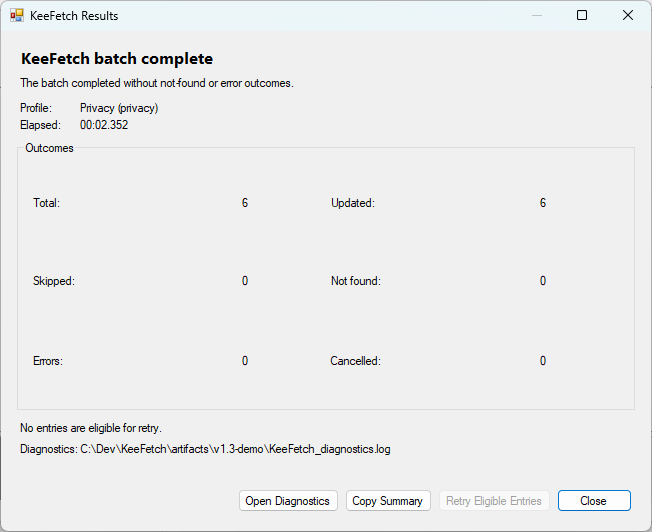The width and height of the screenshot is (652, 532).
Task: Click the 'Not found:' label
Action: point(356,281)
